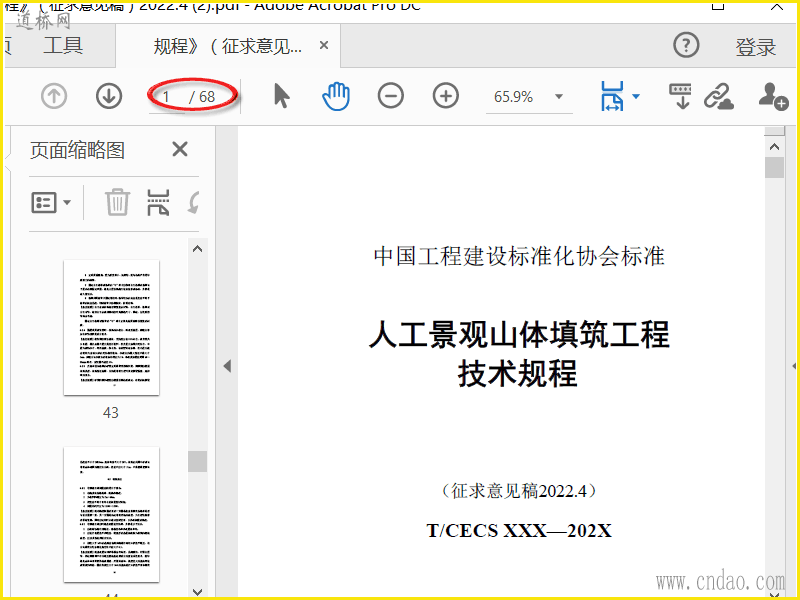Click the document vertical scrollbar thumb
800x600 pixels.
pos(774,167)
